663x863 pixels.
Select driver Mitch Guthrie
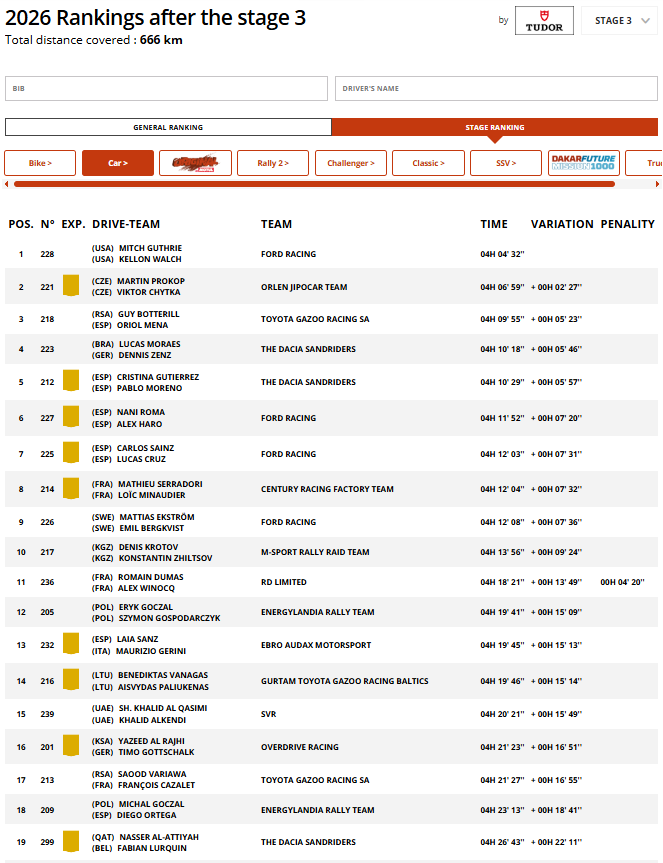pyautogui.click(x=150, y=248)
